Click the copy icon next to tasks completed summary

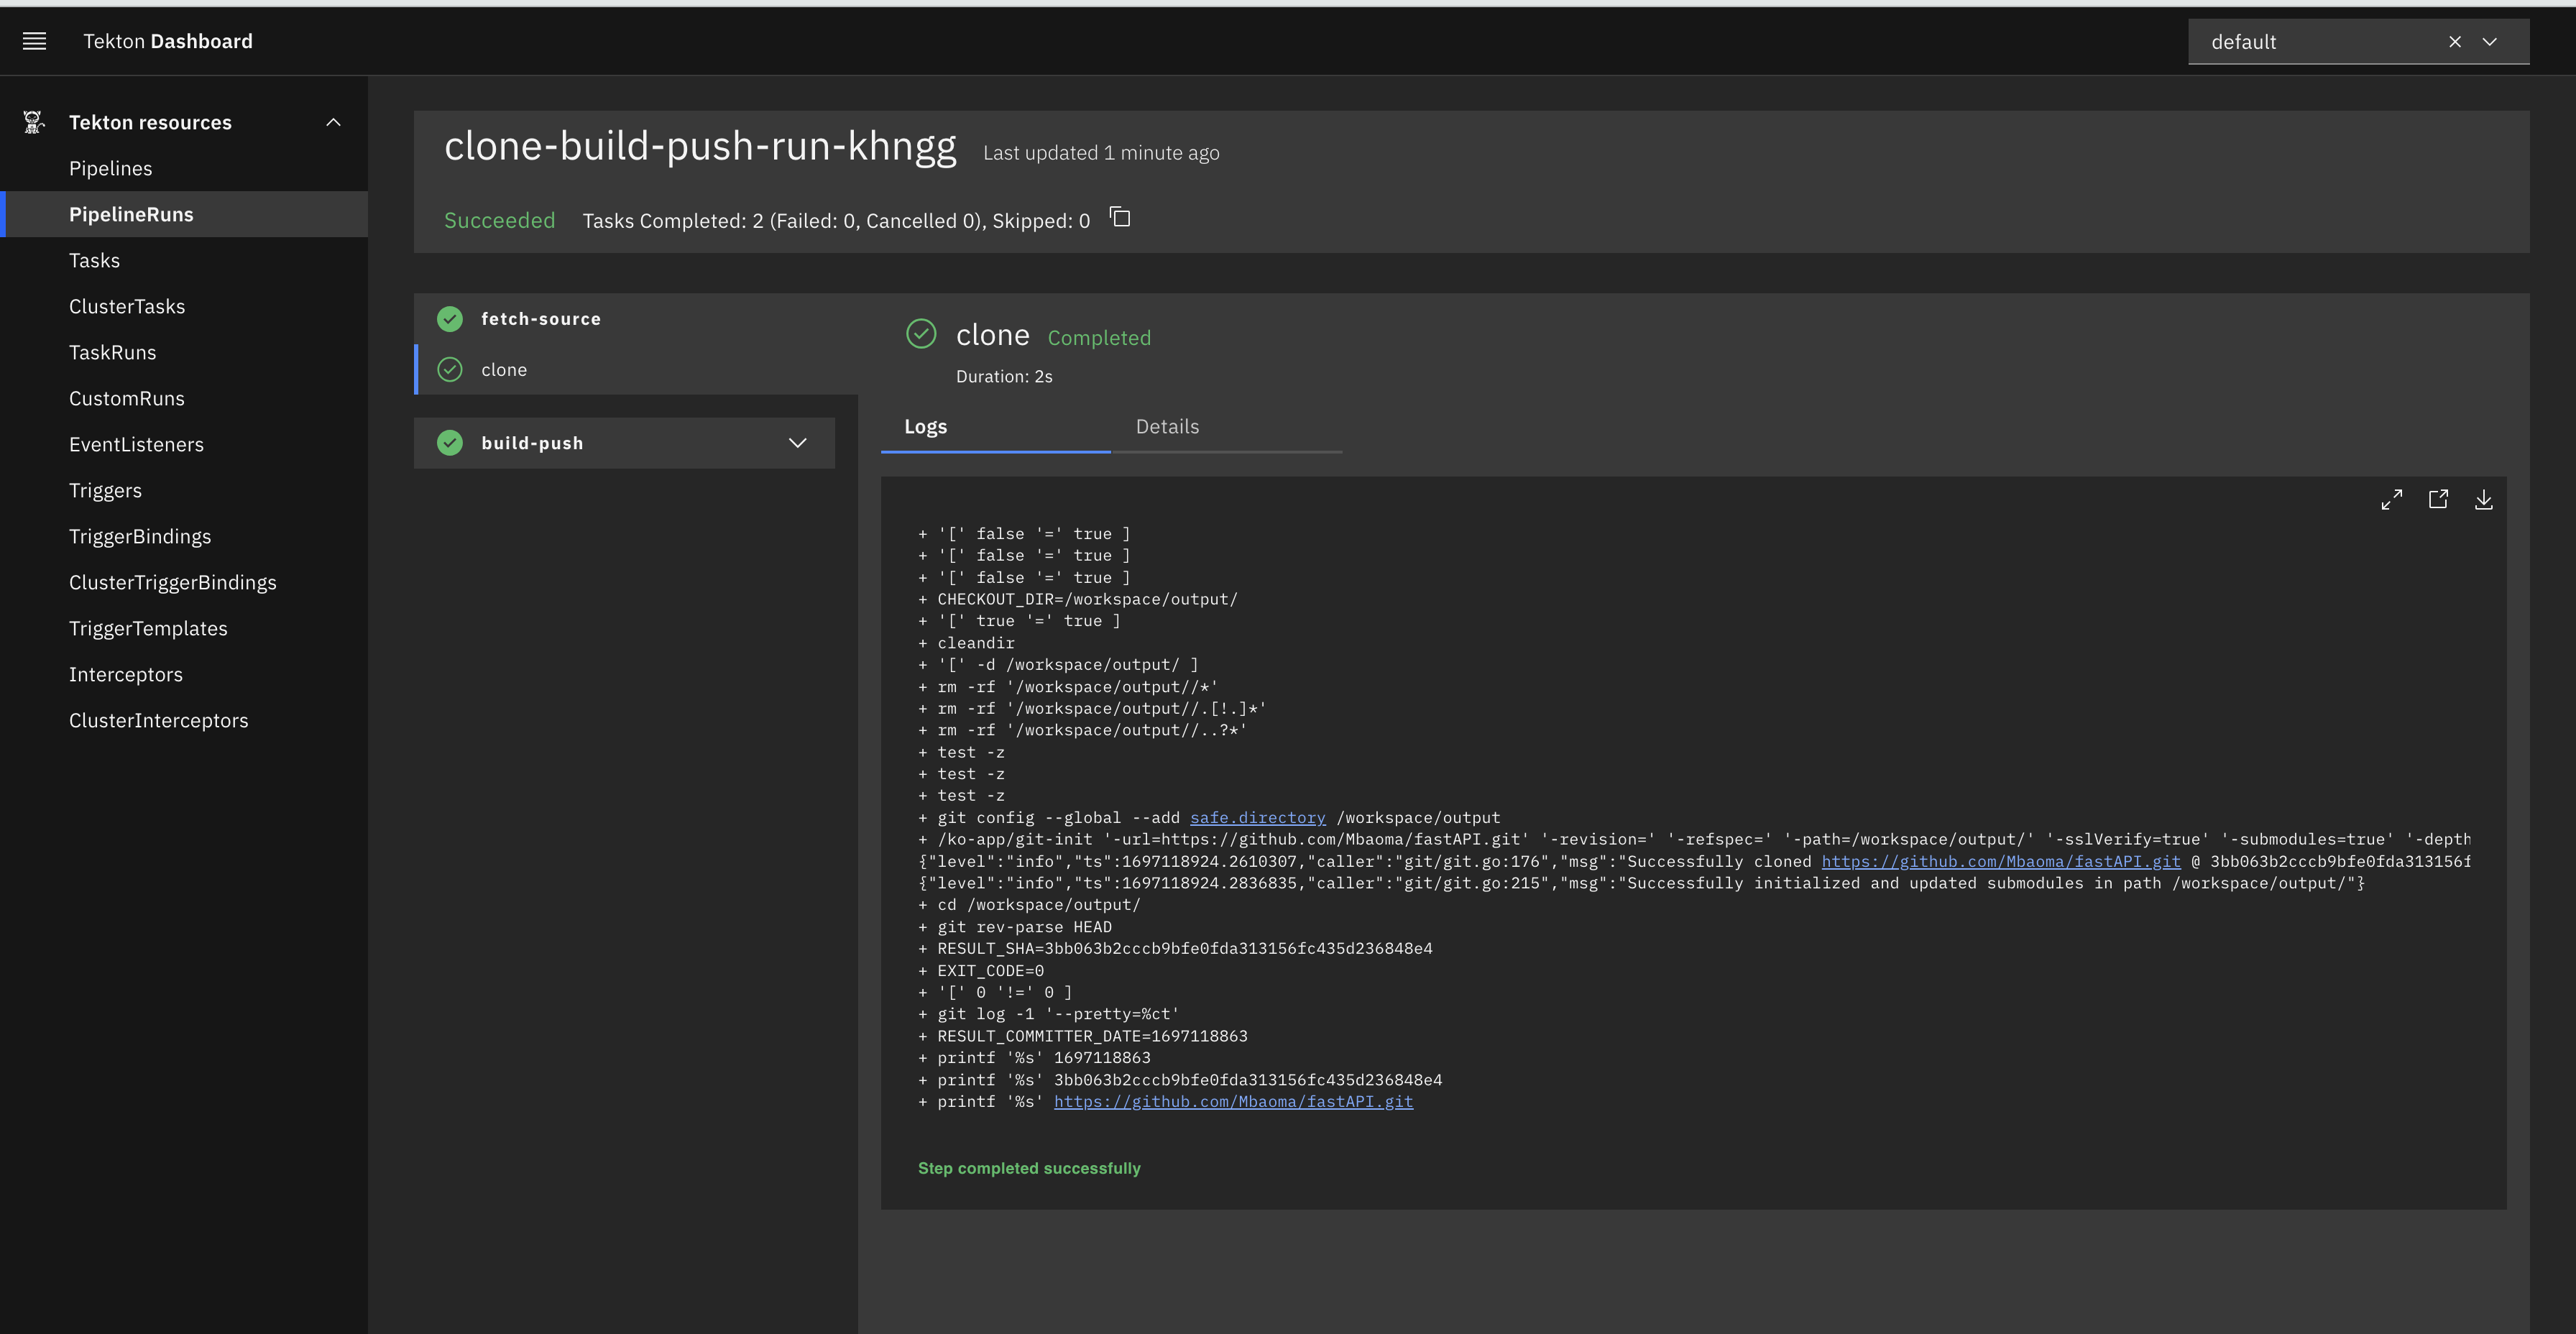tap(1119, 217)
